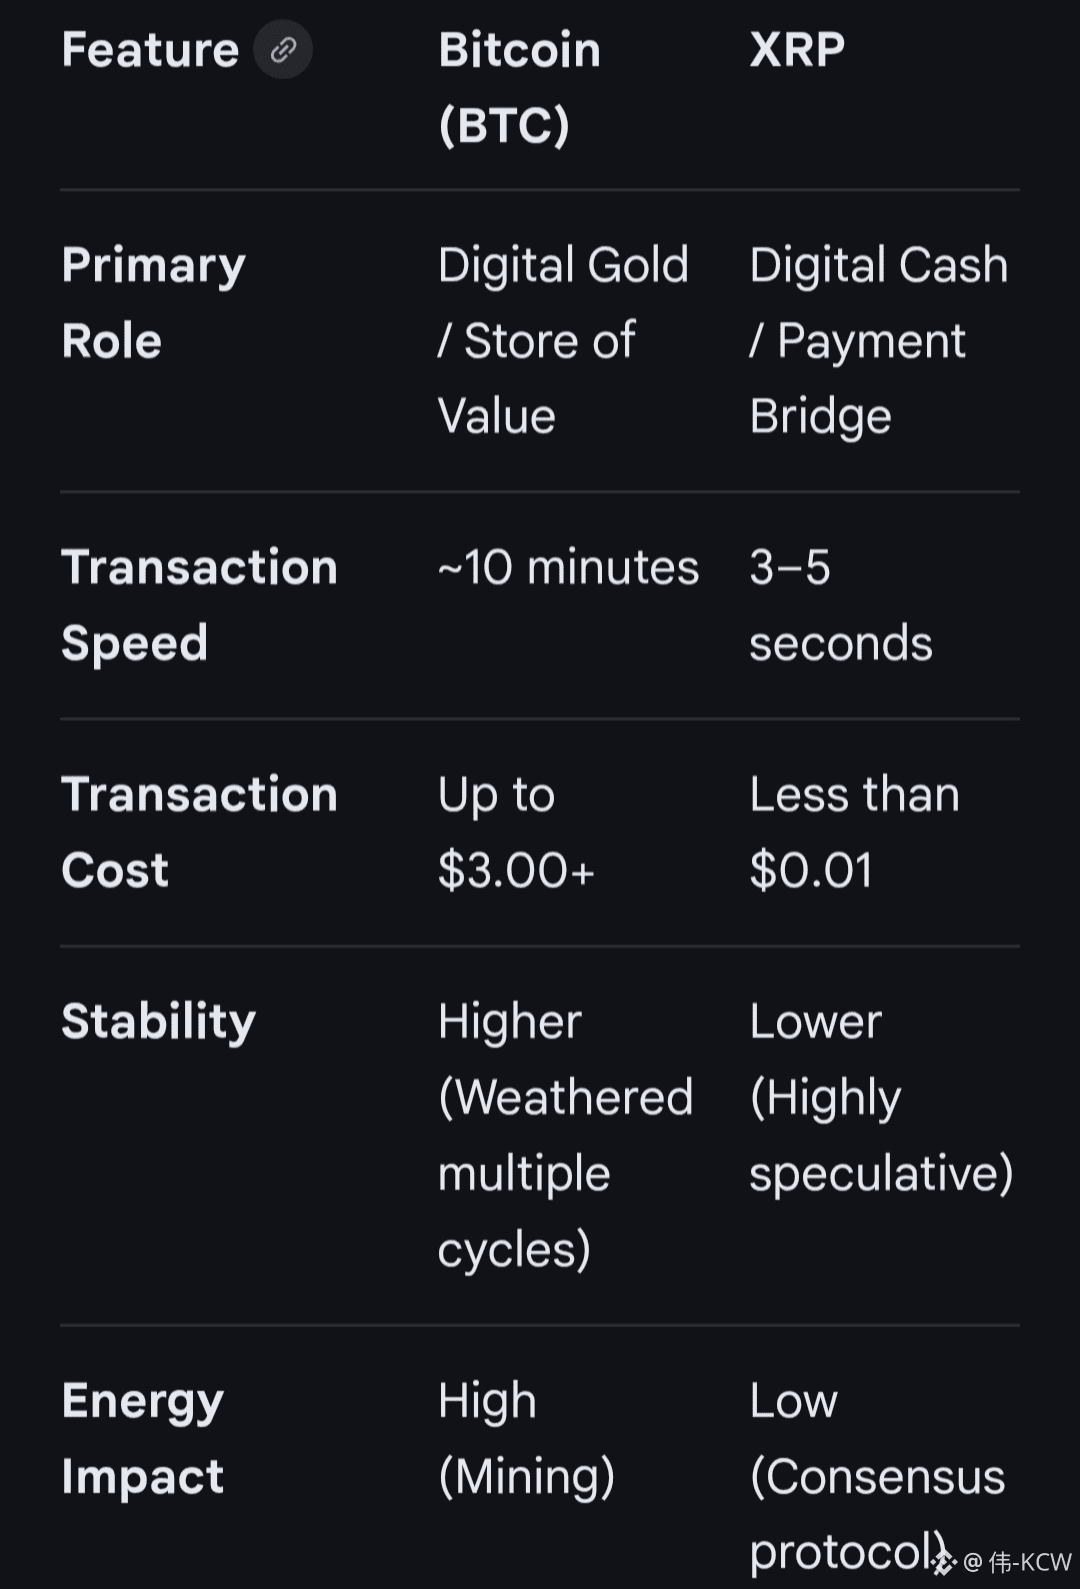Click the Transaction Cost row label
The width and height of the screenshot is (1080, 1589).
(199, 832)
